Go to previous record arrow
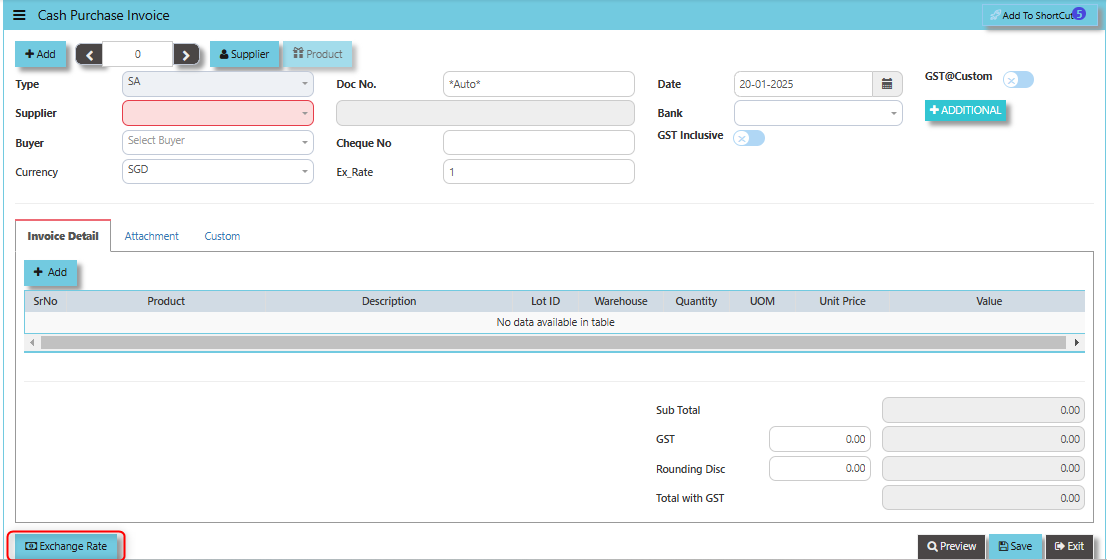1107x560 pixels. 89,54
